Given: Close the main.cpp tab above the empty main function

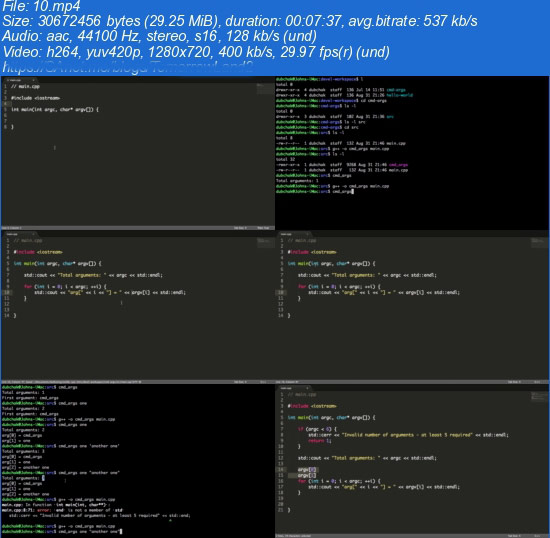Looking at the screenshot, I should tap(34, 80).
